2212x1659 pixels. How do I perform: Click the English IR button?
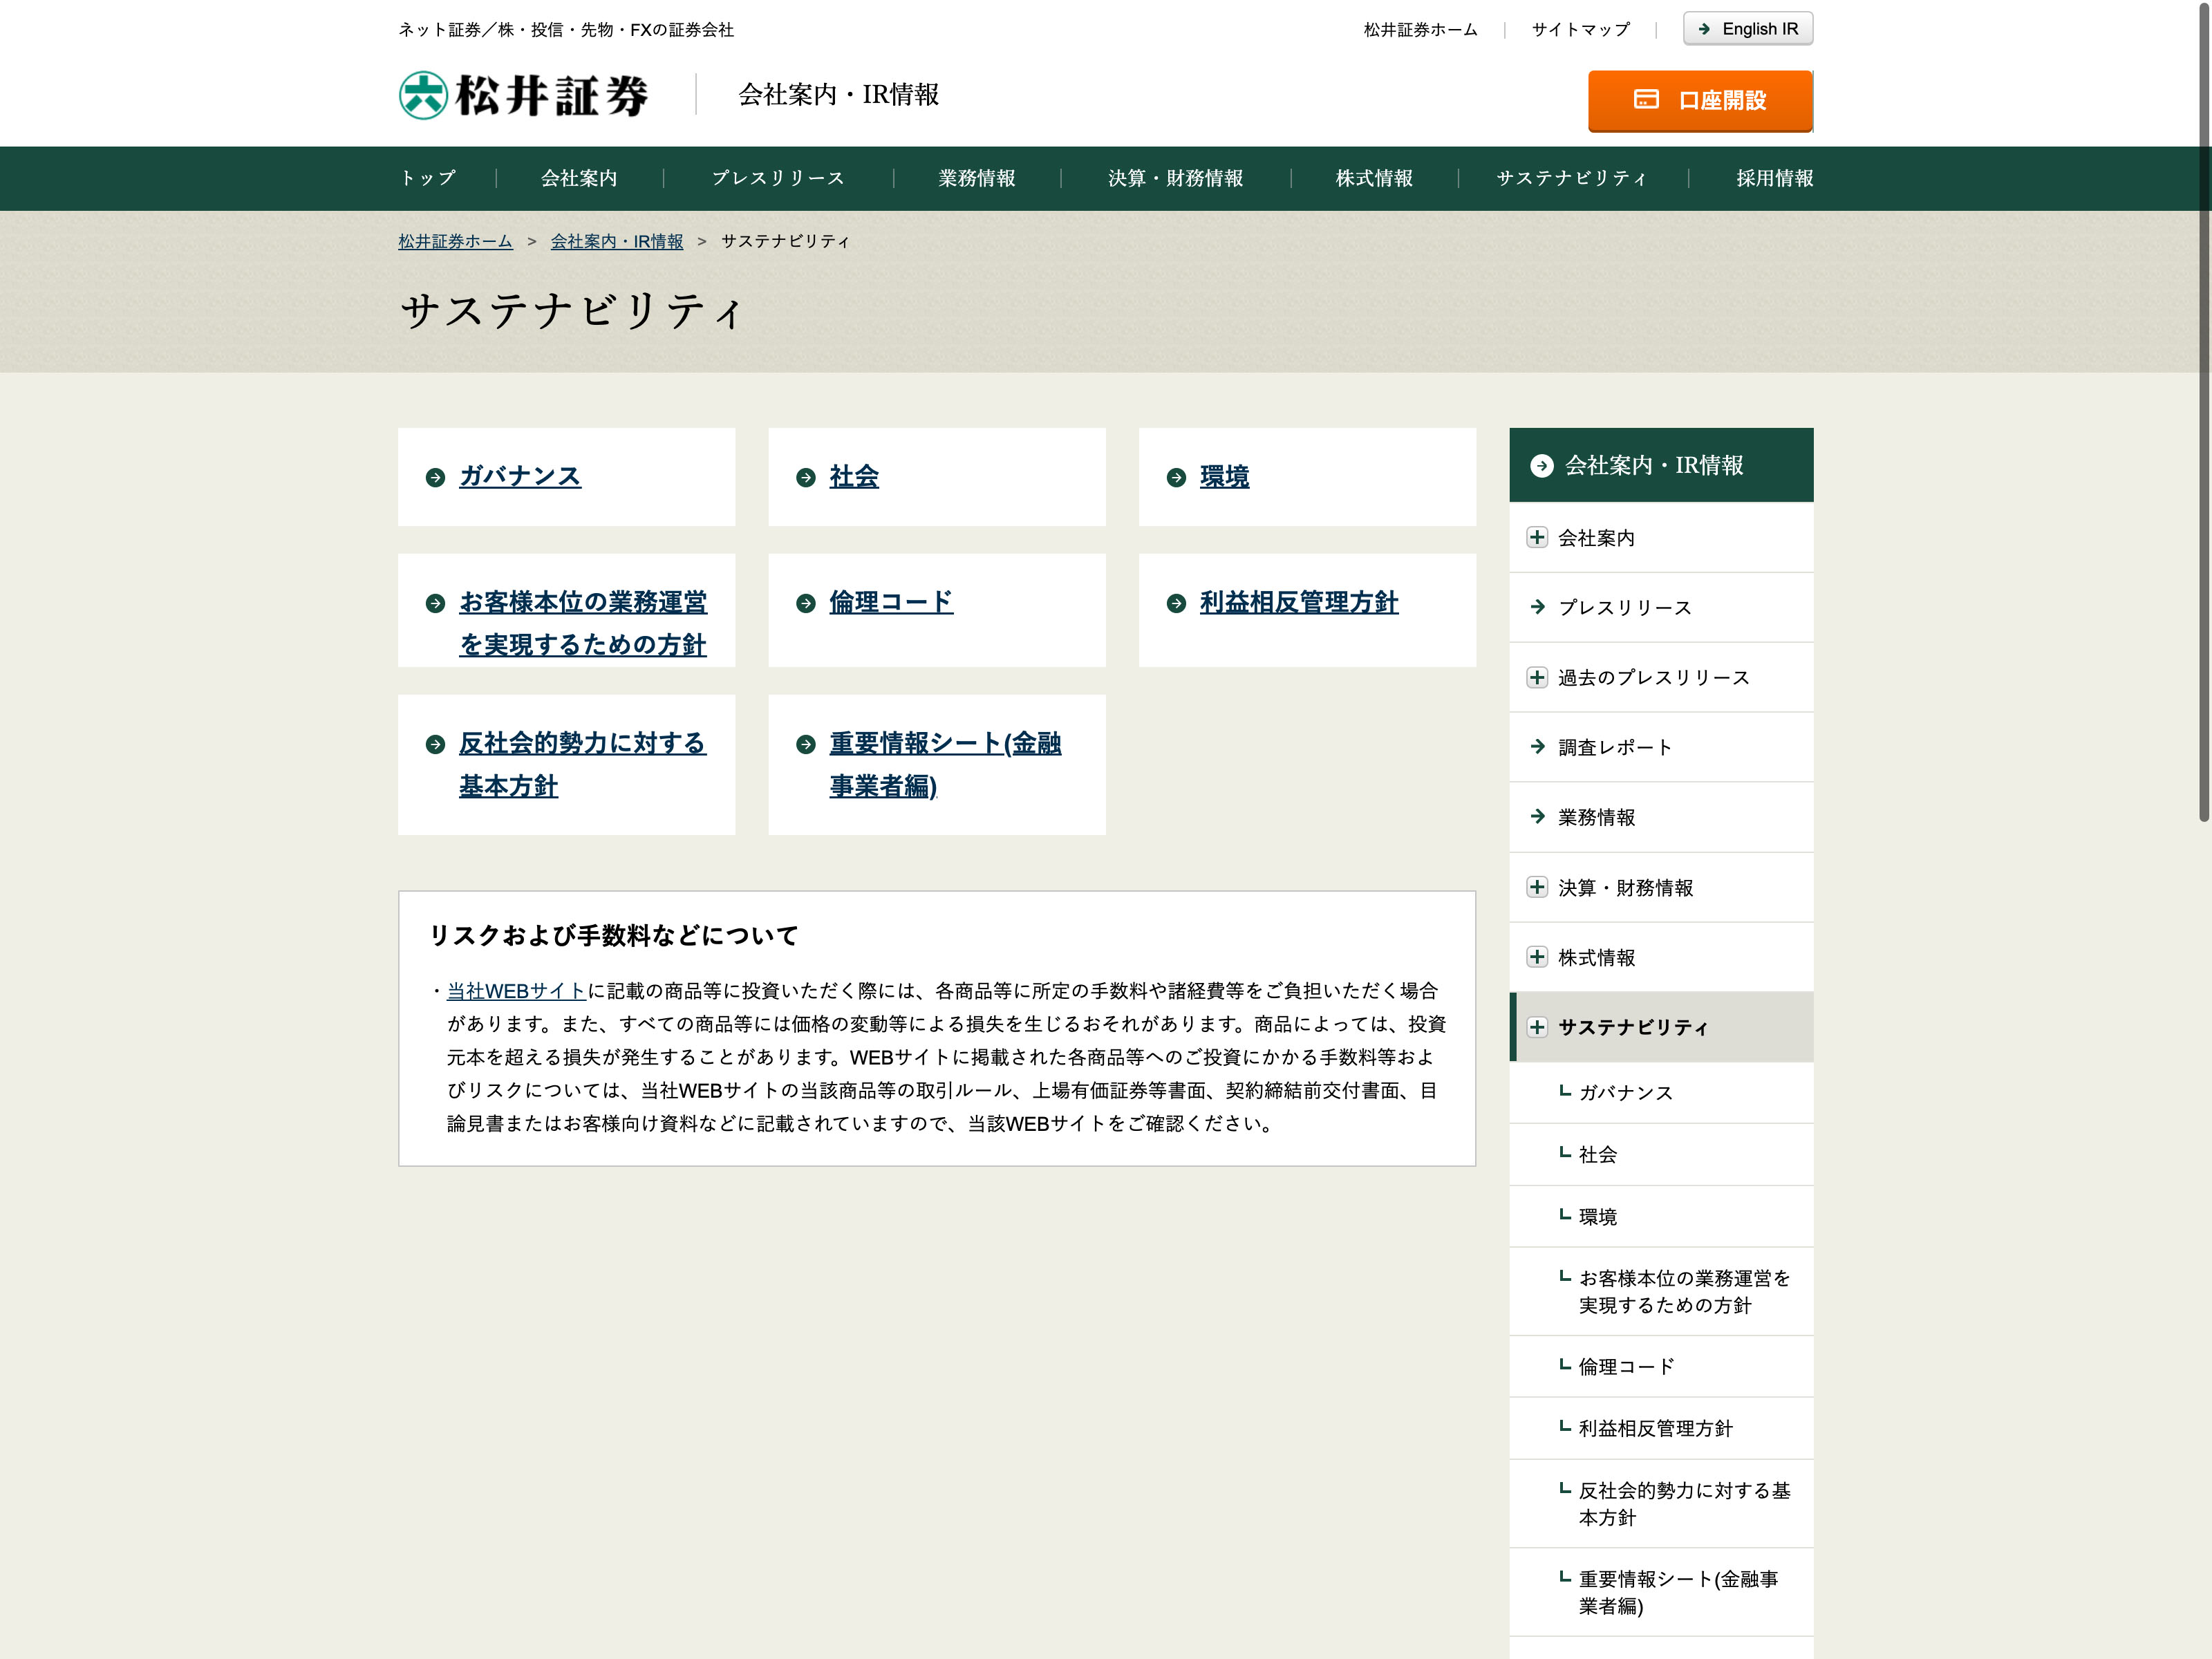1747,29
